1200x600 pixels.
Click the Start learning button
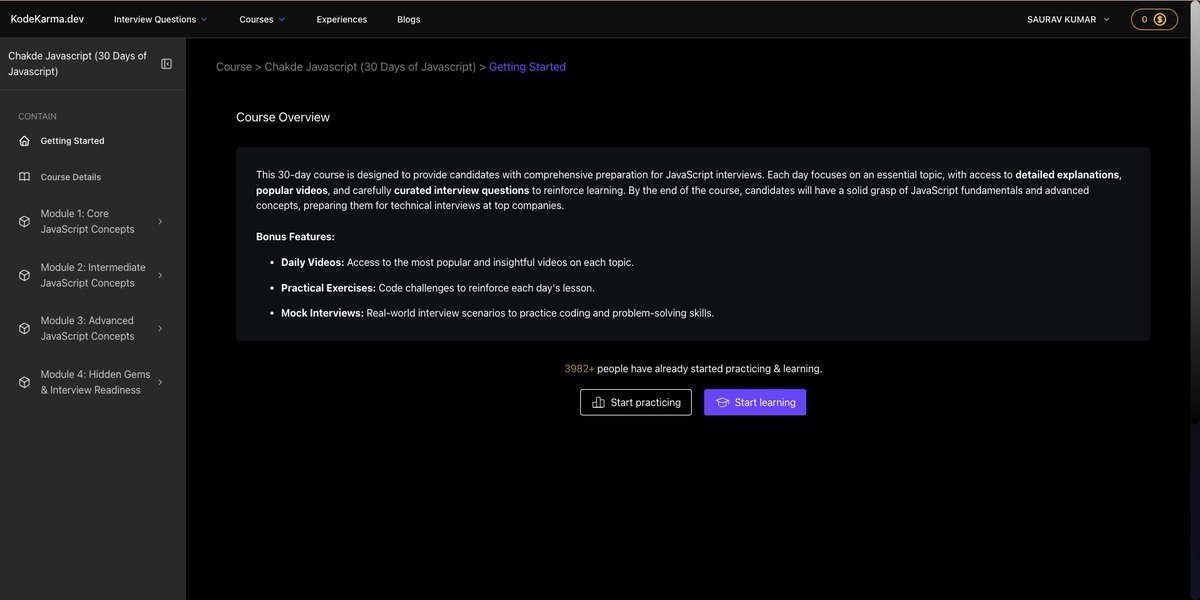pyautogui.click(x=755, y=402)
